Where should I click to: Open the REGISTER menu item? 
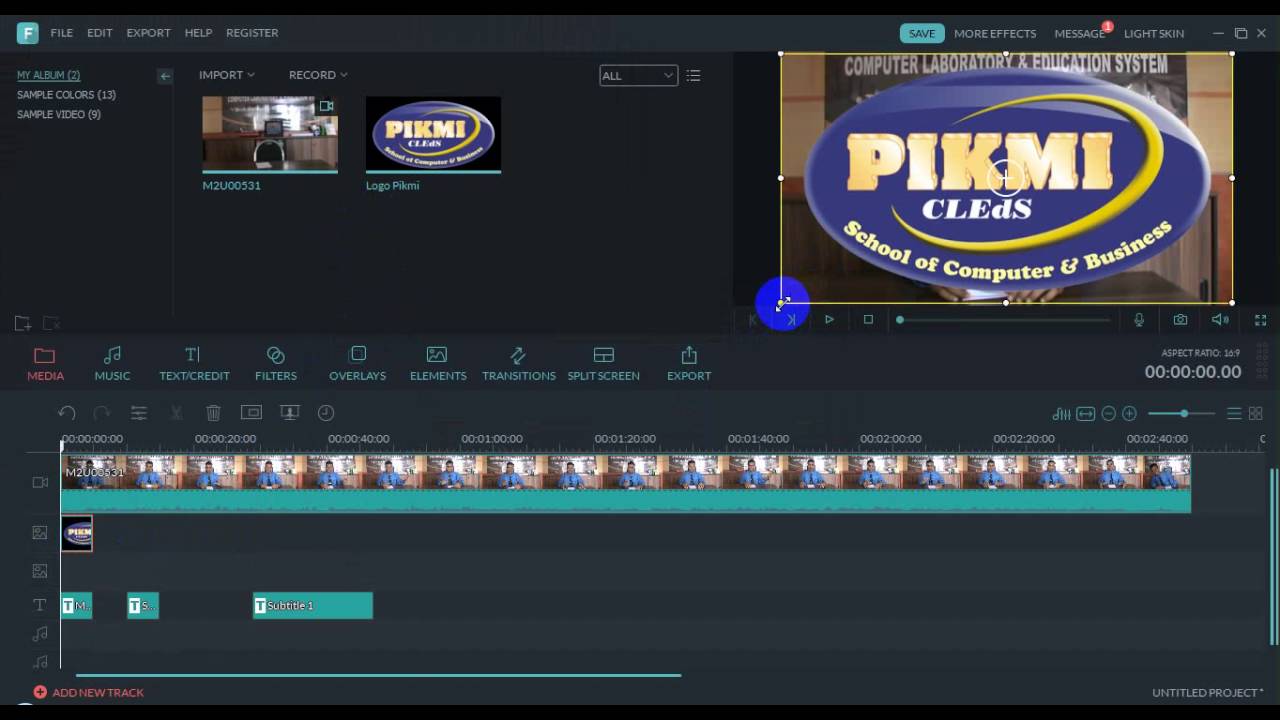pos(252,33)
